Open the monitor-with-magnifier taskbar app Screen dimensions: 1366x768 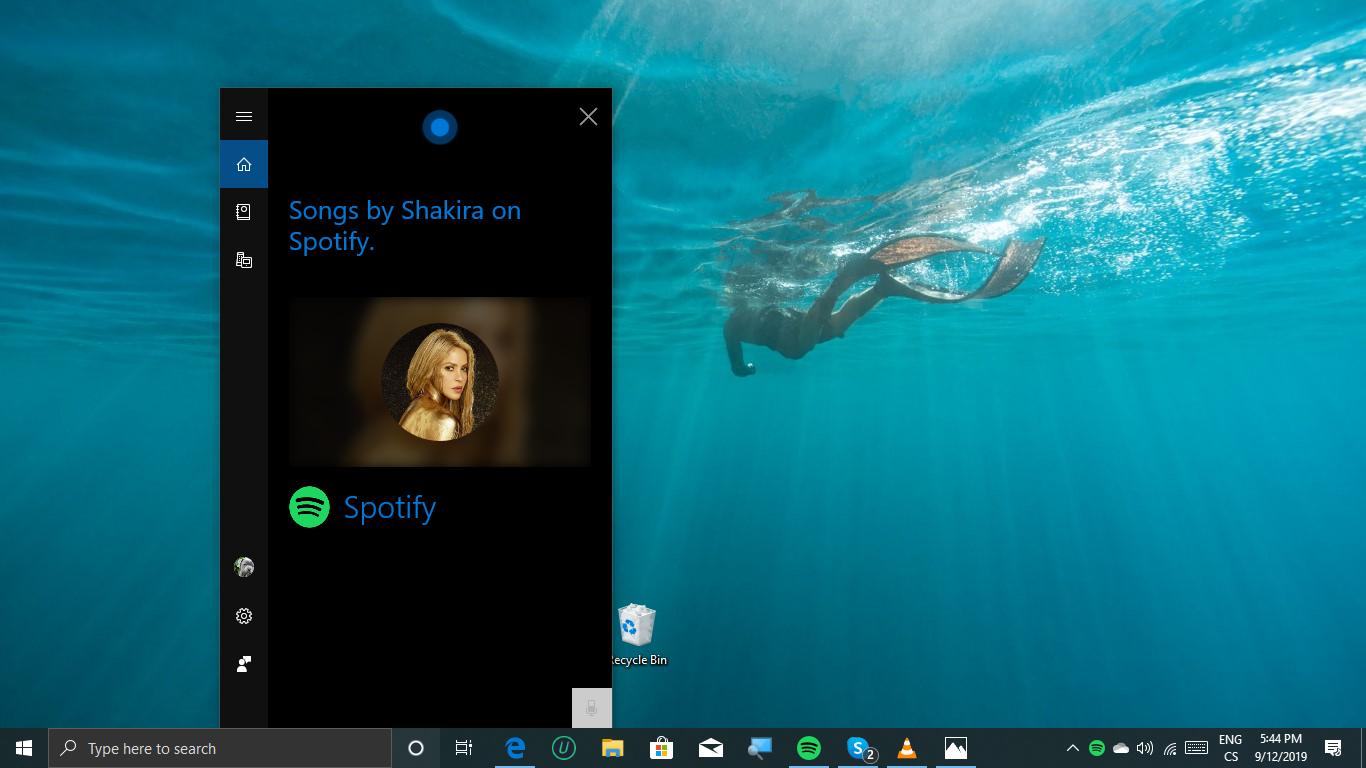pos(760,748)
